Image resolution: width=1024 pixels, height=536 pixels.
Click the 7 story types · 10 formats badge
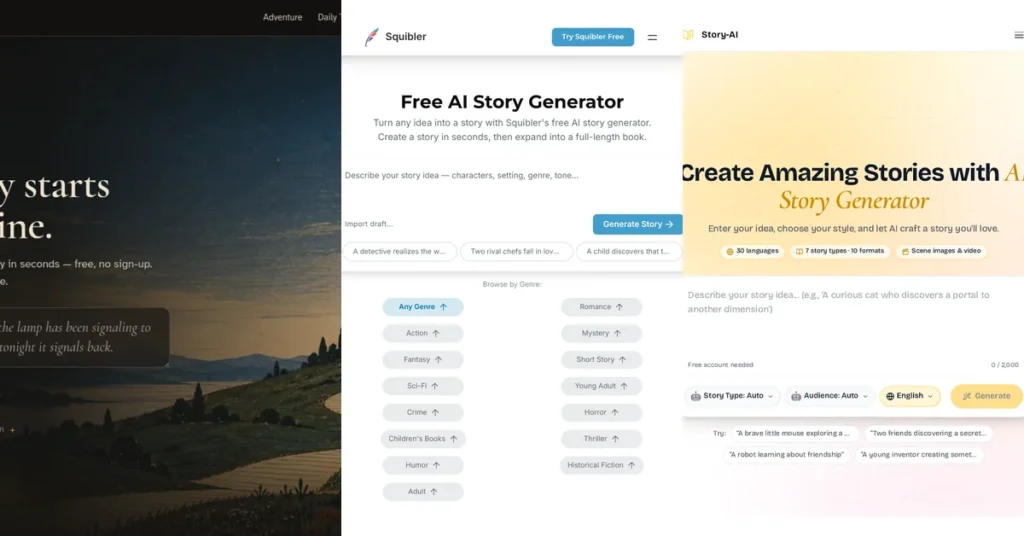(839, 251)
